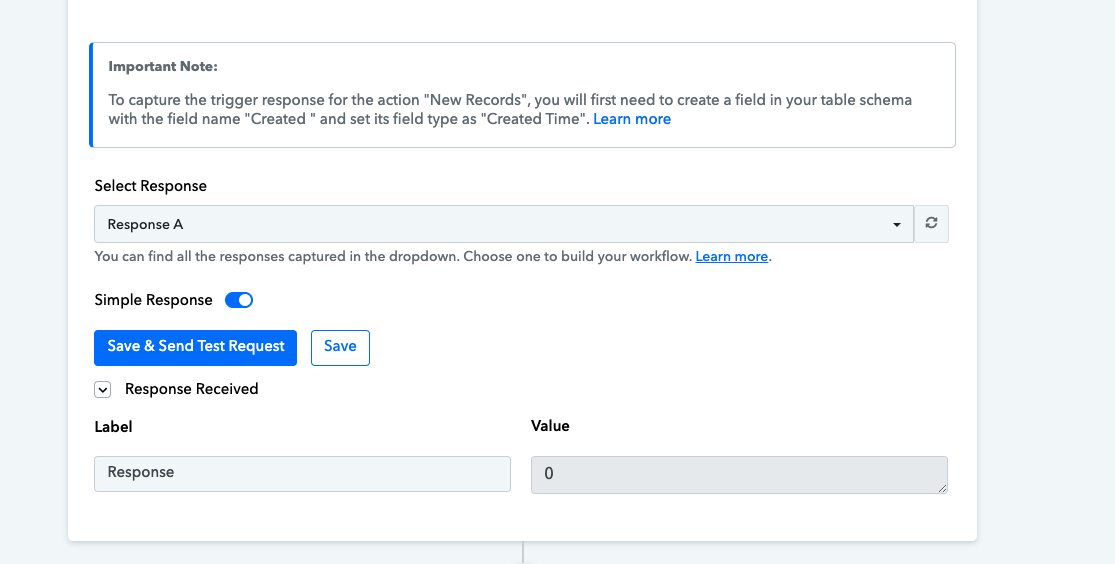Click Save & Send Test Request button
The width and height of the screenshot is (1115, 564).
point(196,347)
